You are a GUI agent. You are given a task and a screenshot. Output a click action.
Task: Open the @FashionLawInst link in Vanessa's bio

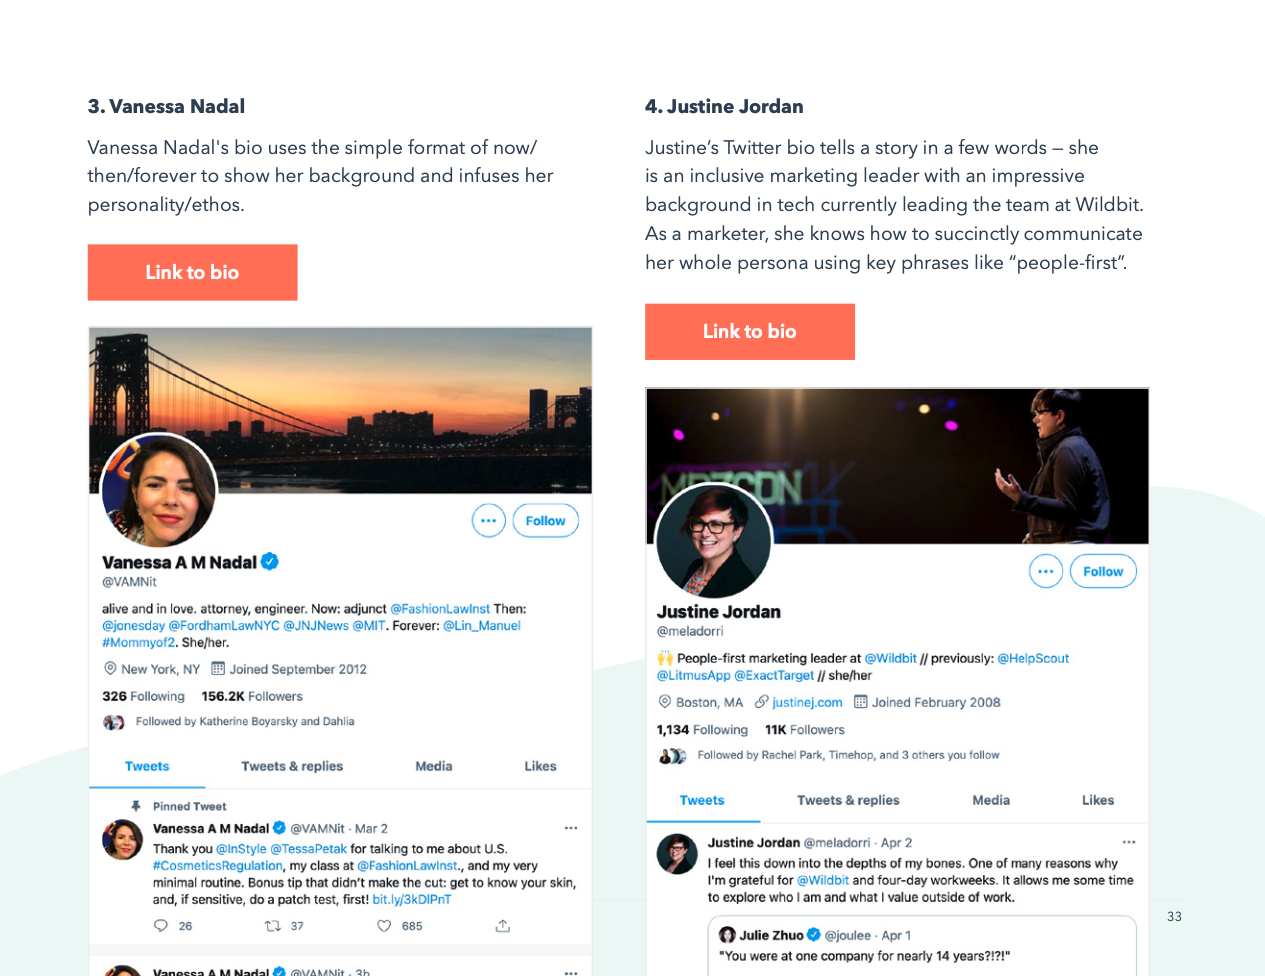440,608
